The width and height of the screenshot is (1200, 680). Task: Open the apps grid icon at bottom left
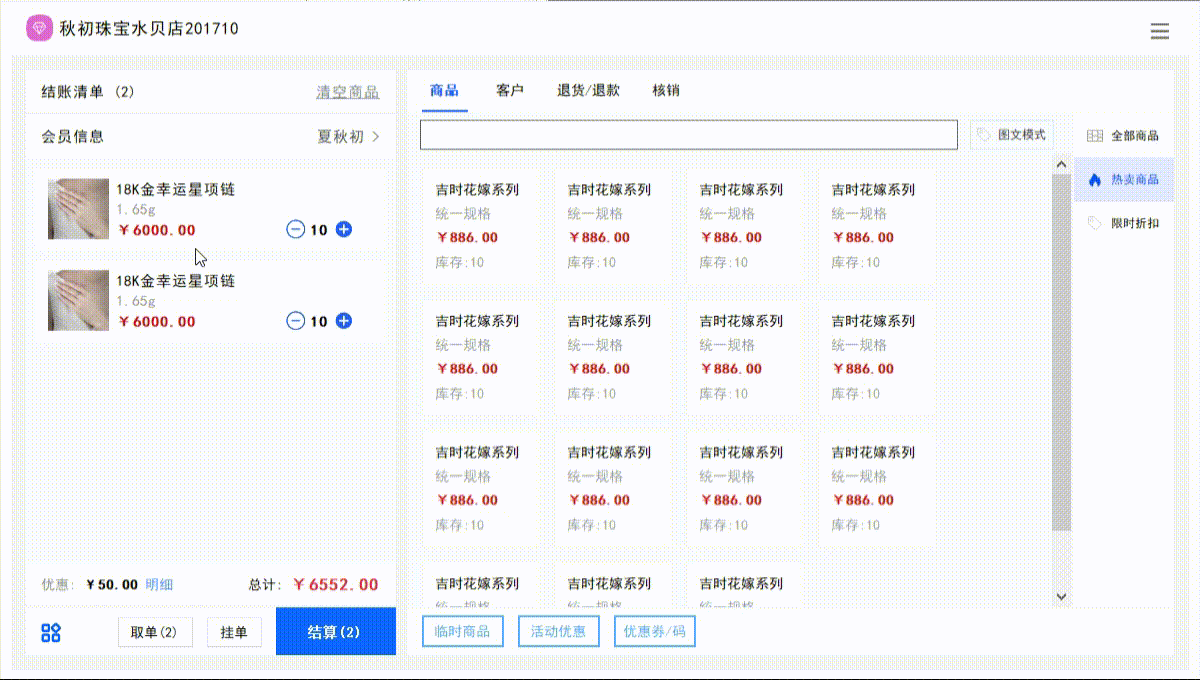51,631
